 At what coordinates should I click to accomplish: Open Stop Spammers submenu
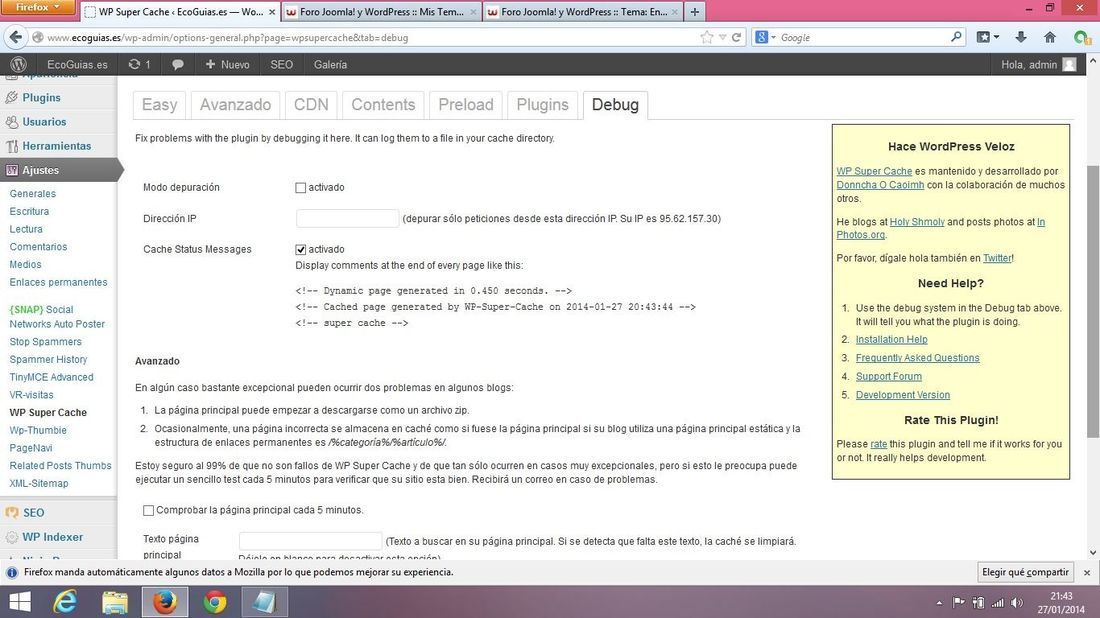[45, 342]
